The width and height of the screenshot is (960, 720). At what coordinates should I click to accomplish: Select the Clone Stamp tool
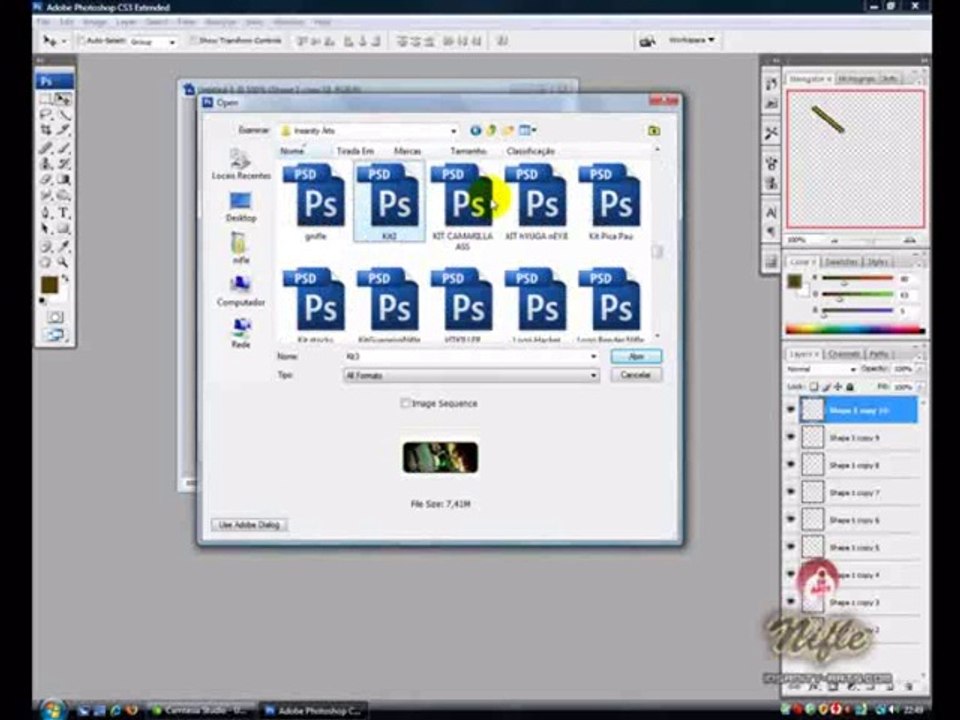[x=46, y=163]
